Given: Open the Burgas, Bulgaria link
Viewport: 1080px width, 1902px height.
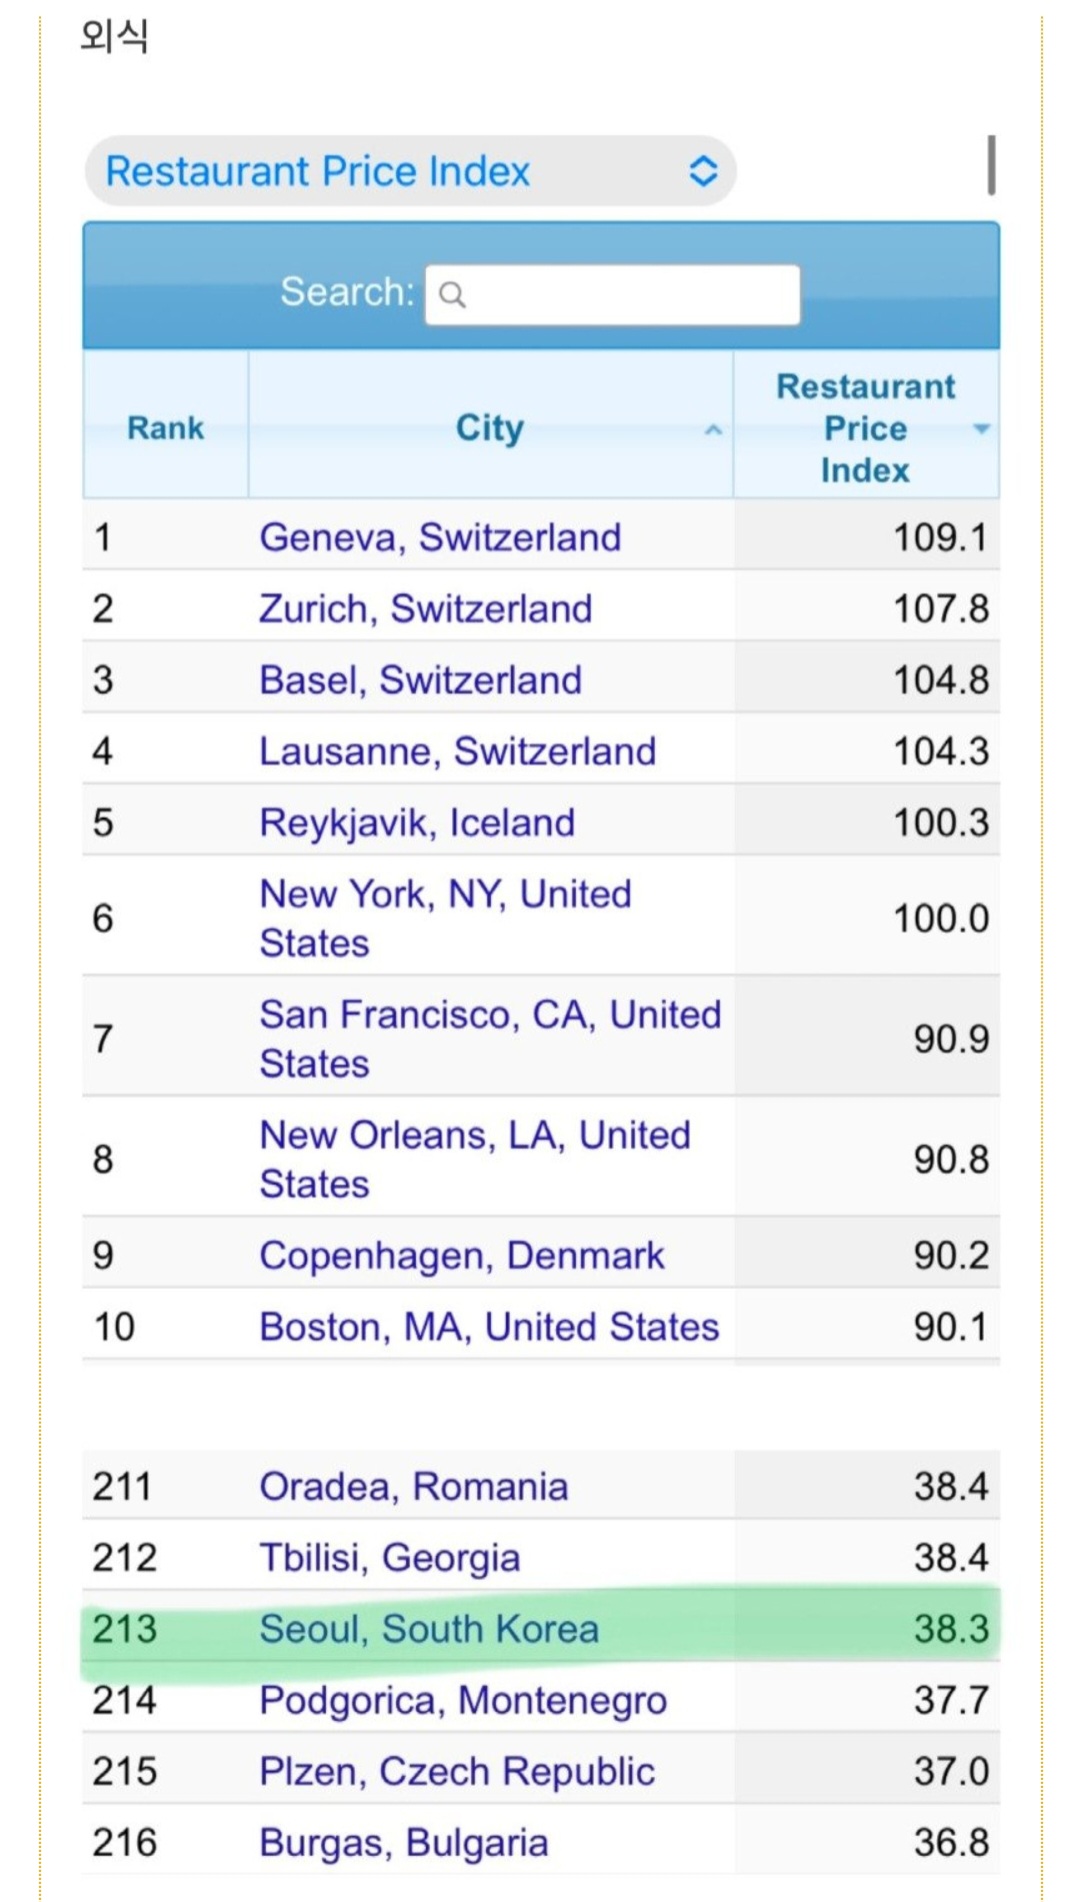Looking at the screenshot, I should click(x=404, y=1842).
